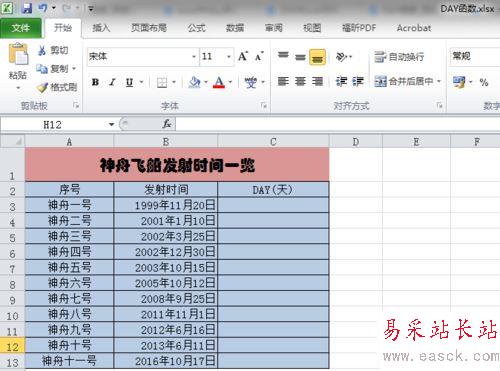Click the decrease indent icon
This screenshot has width=500, height=371.
341,81
